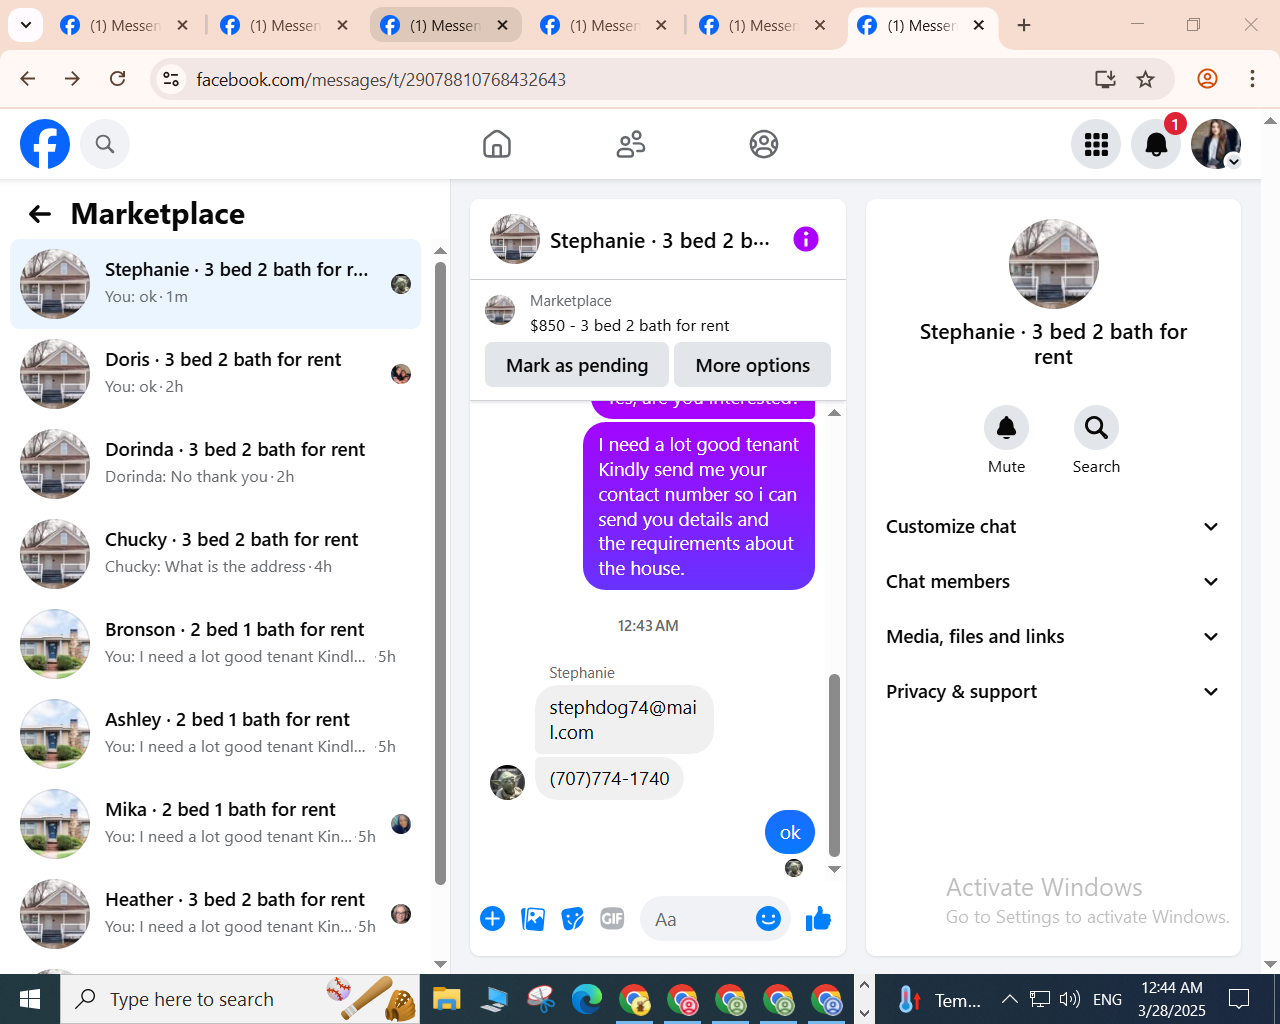Click the back arrow beside Marketplace

40,214
